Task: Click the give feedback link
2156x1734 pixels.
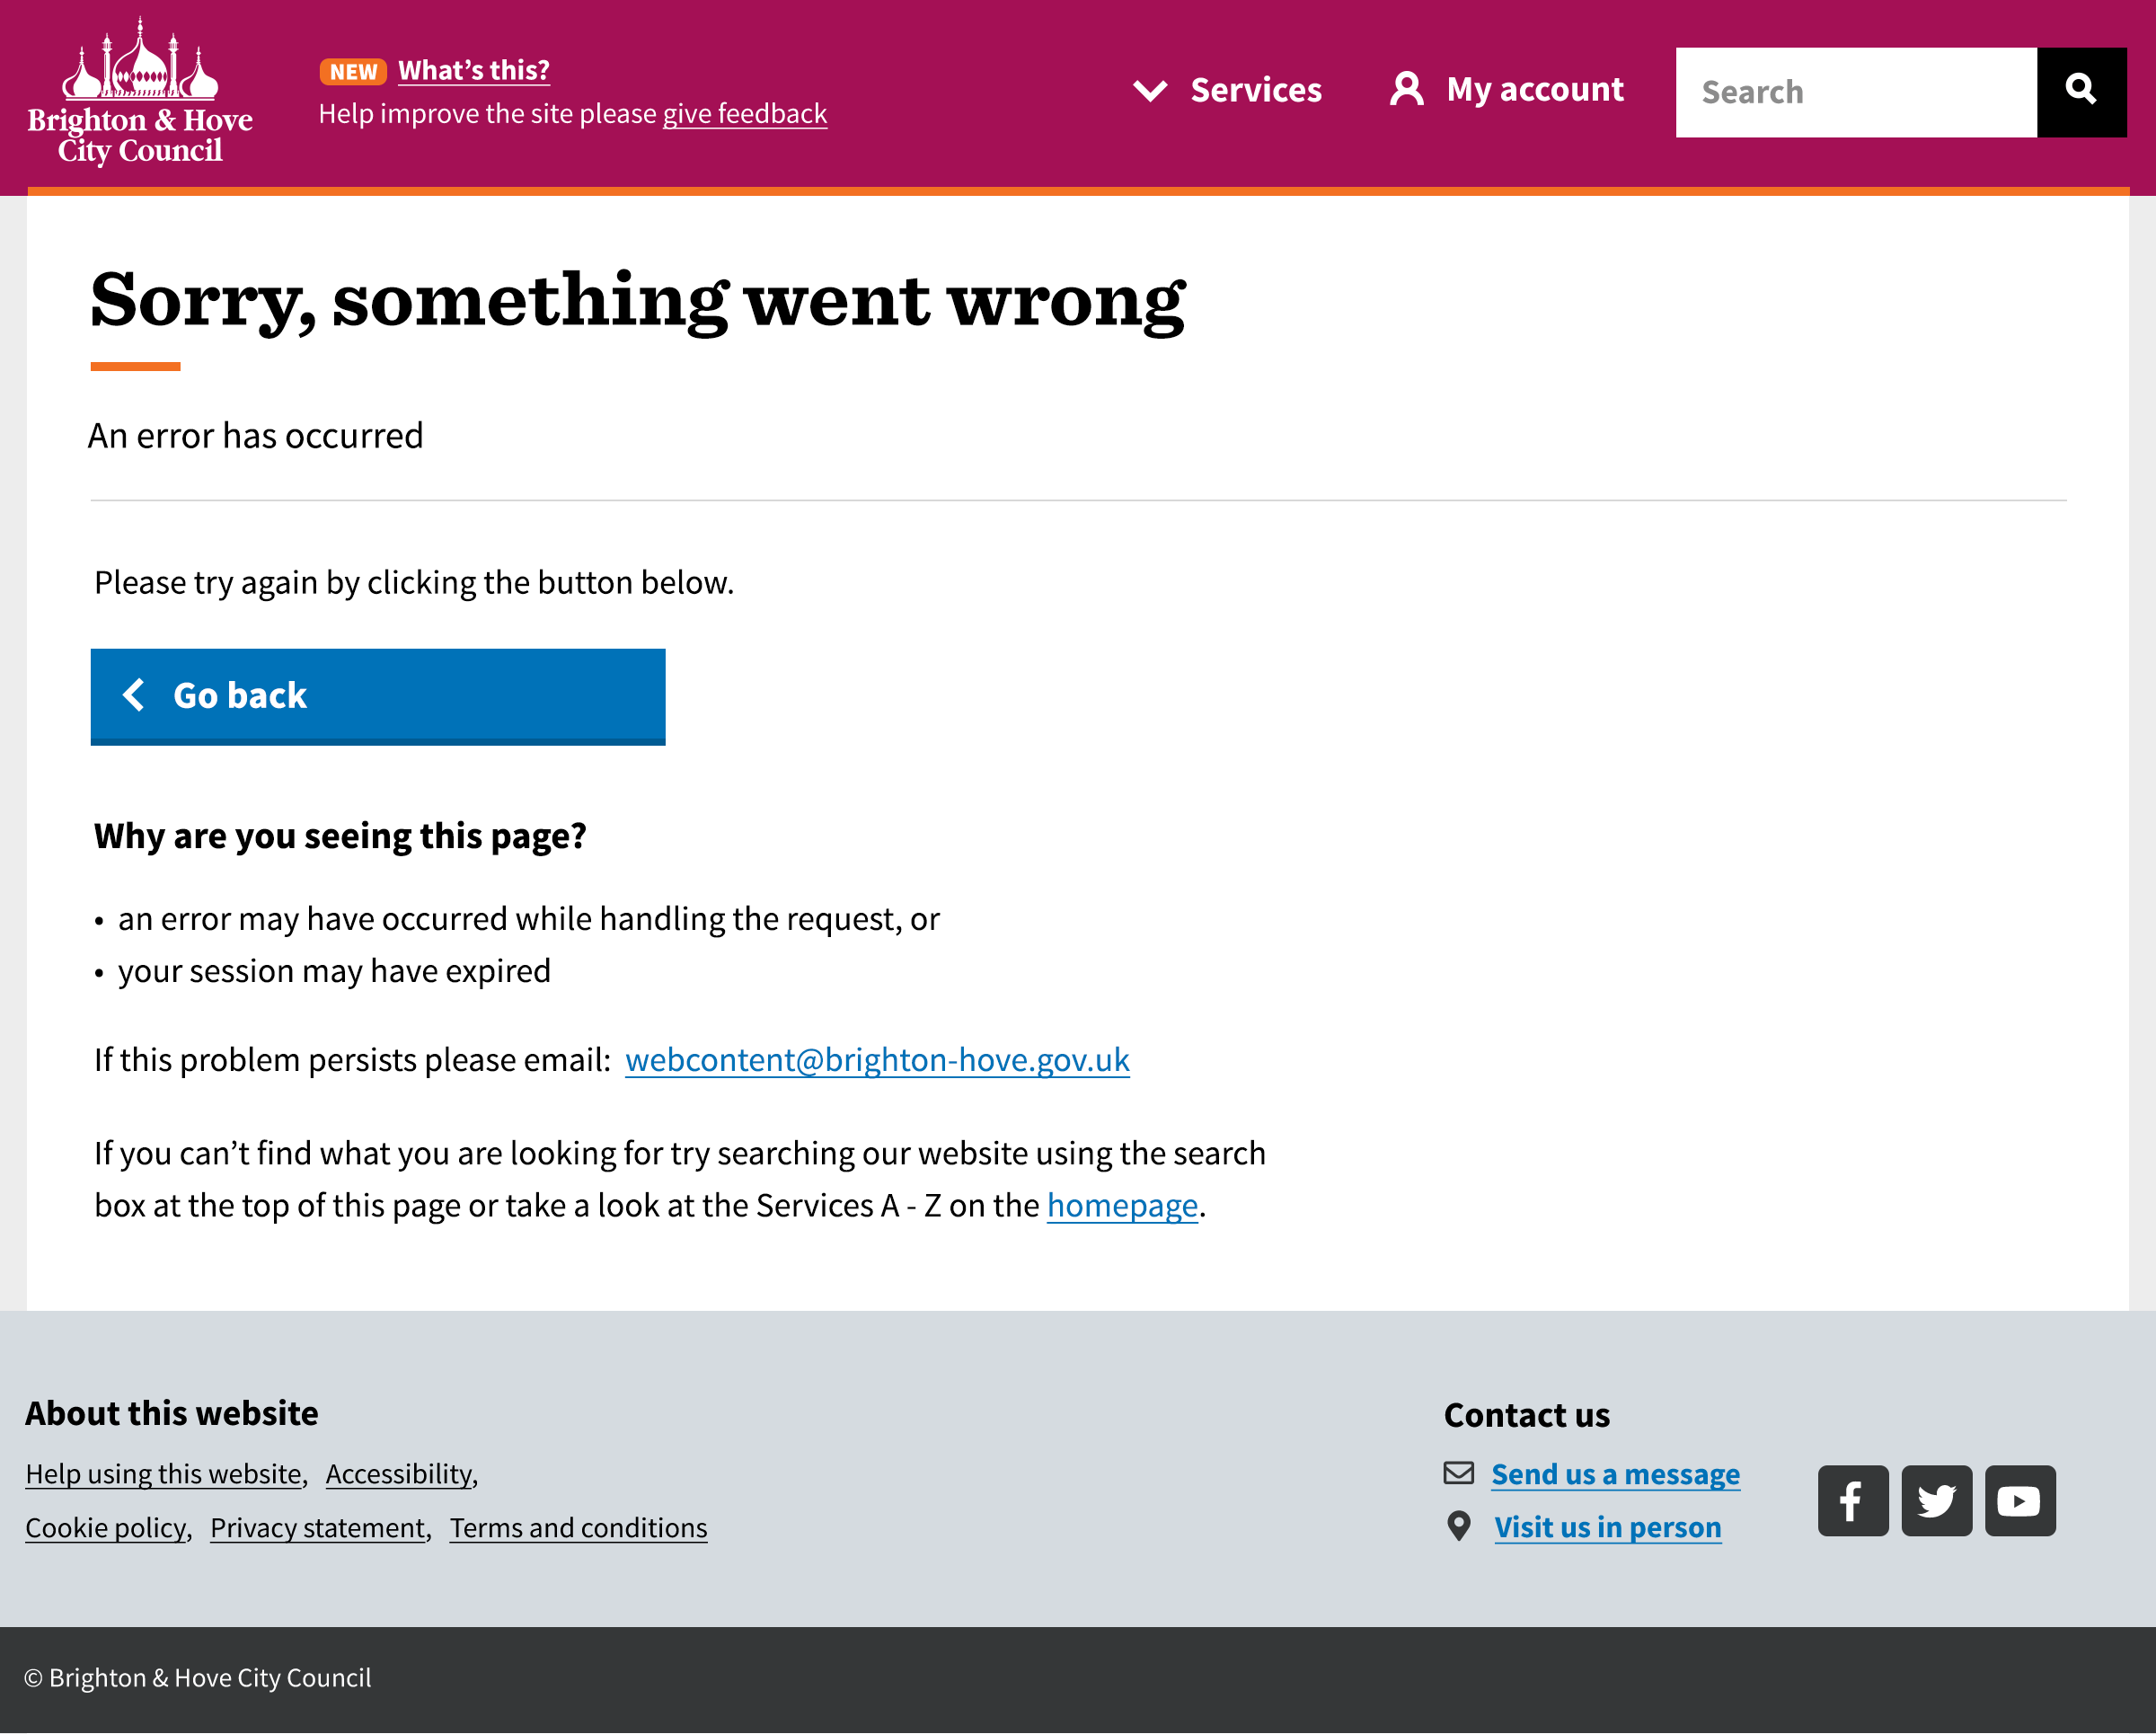Action: click(x=744, y=114)
